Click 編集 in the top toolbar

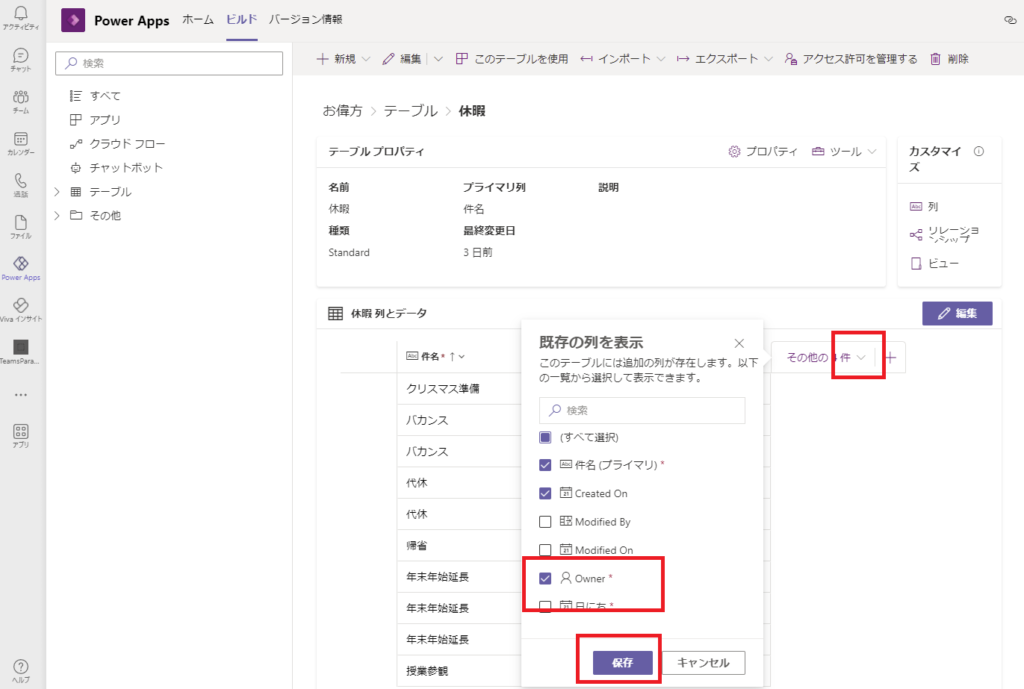402,59
